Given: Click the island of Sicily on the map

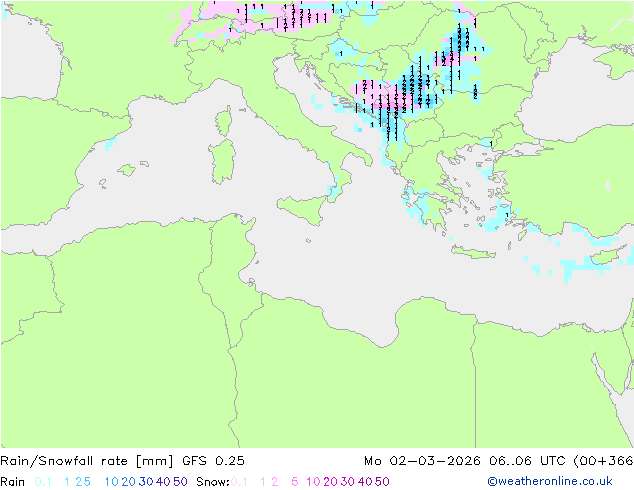Looking at the screenshot, I should pyautogui.click(x=303, y=209).
